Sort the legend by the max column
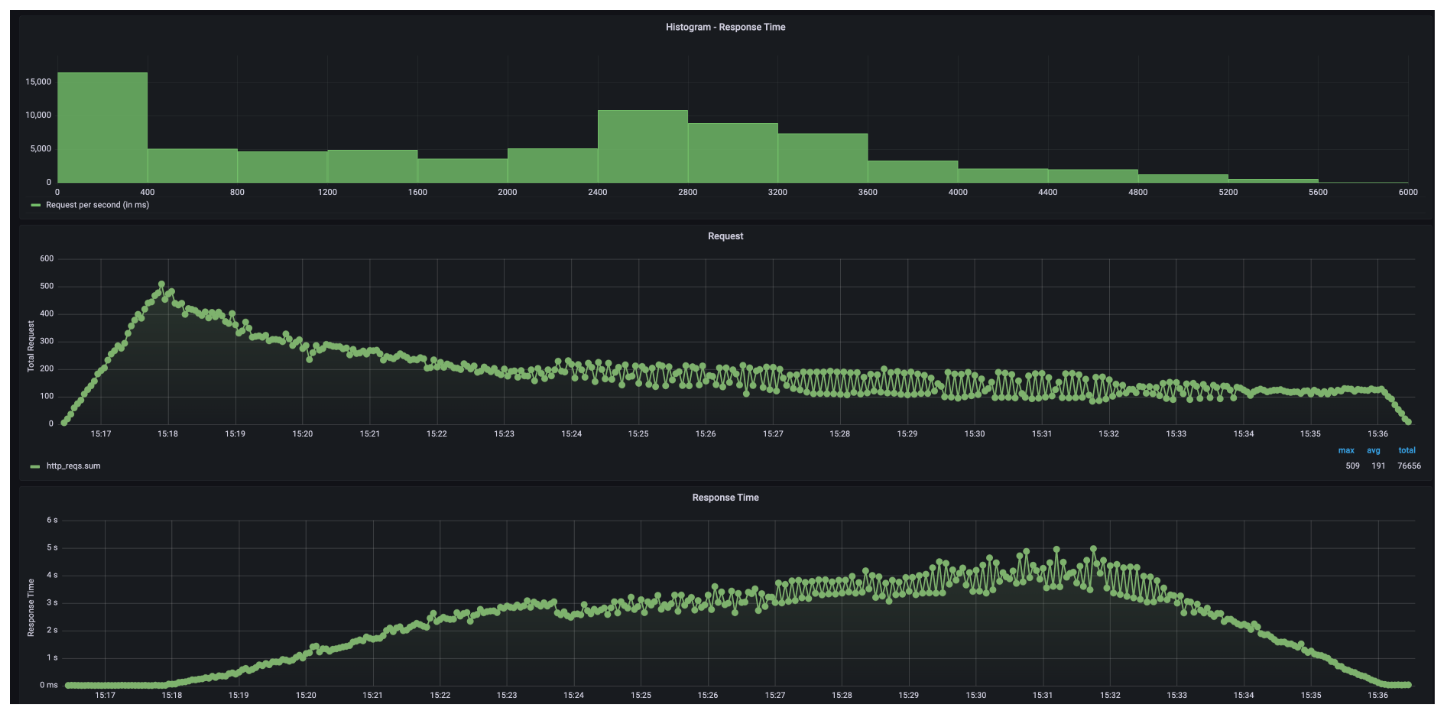1444x714 pixels. tap(1346, 451)
